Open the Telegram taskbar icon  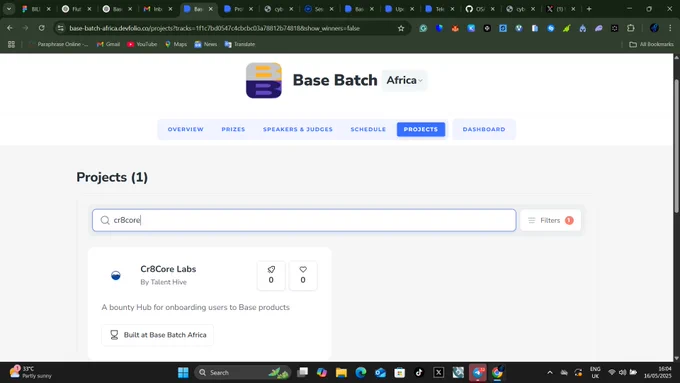coord(477,372)
